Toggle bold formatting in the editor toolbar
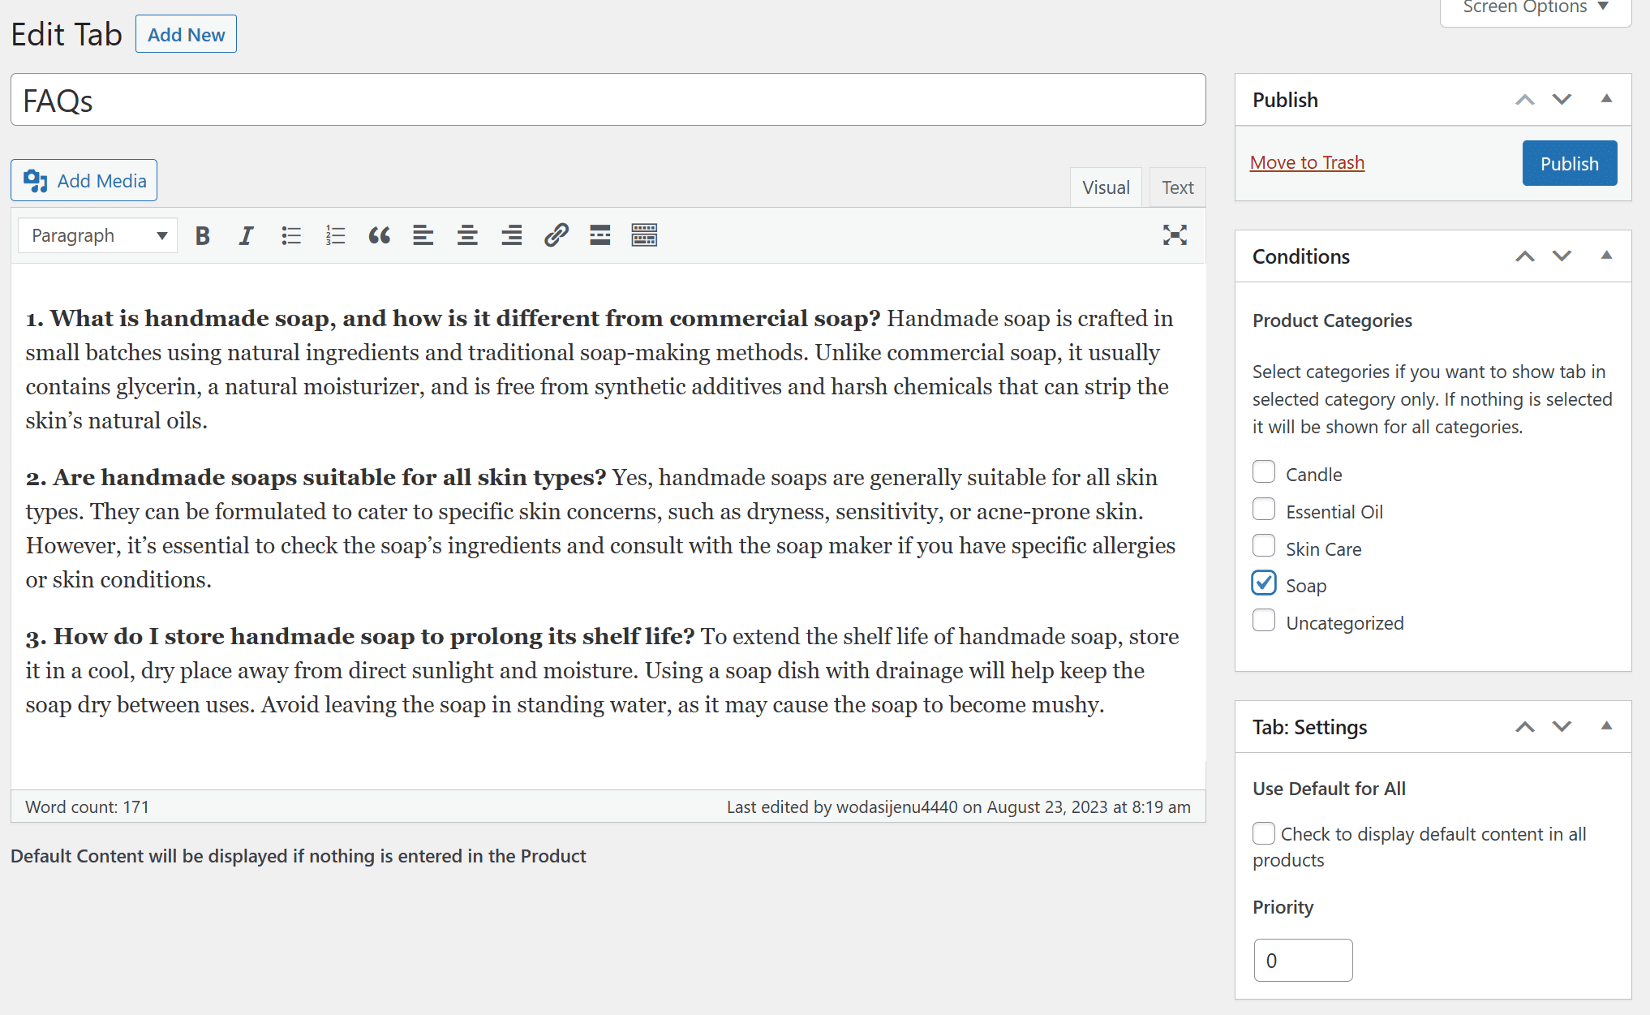 coord(203,236)
